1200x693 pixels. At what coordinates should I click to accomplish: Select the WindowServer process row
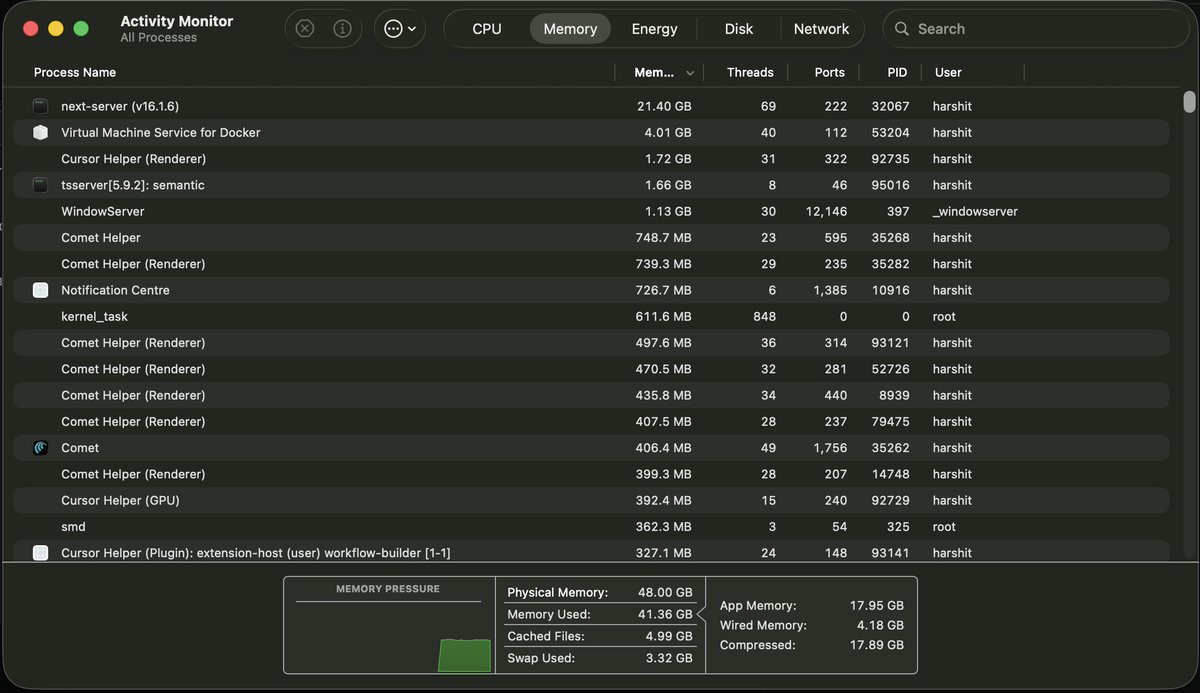(x=590, y=211)
